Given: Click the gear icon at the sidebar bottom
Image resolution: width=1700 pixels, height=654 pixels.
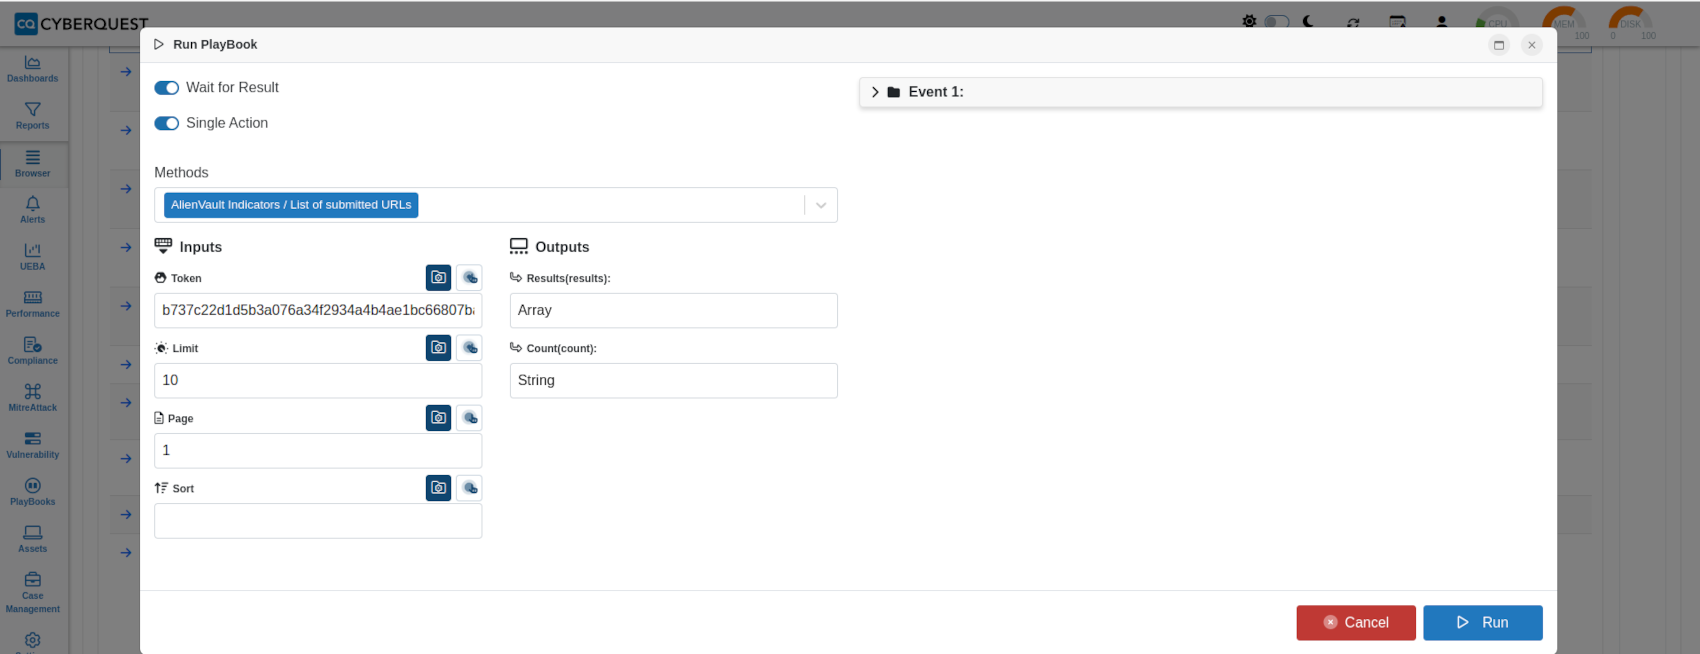Looking at the screenshot, I should pos(33,640).
